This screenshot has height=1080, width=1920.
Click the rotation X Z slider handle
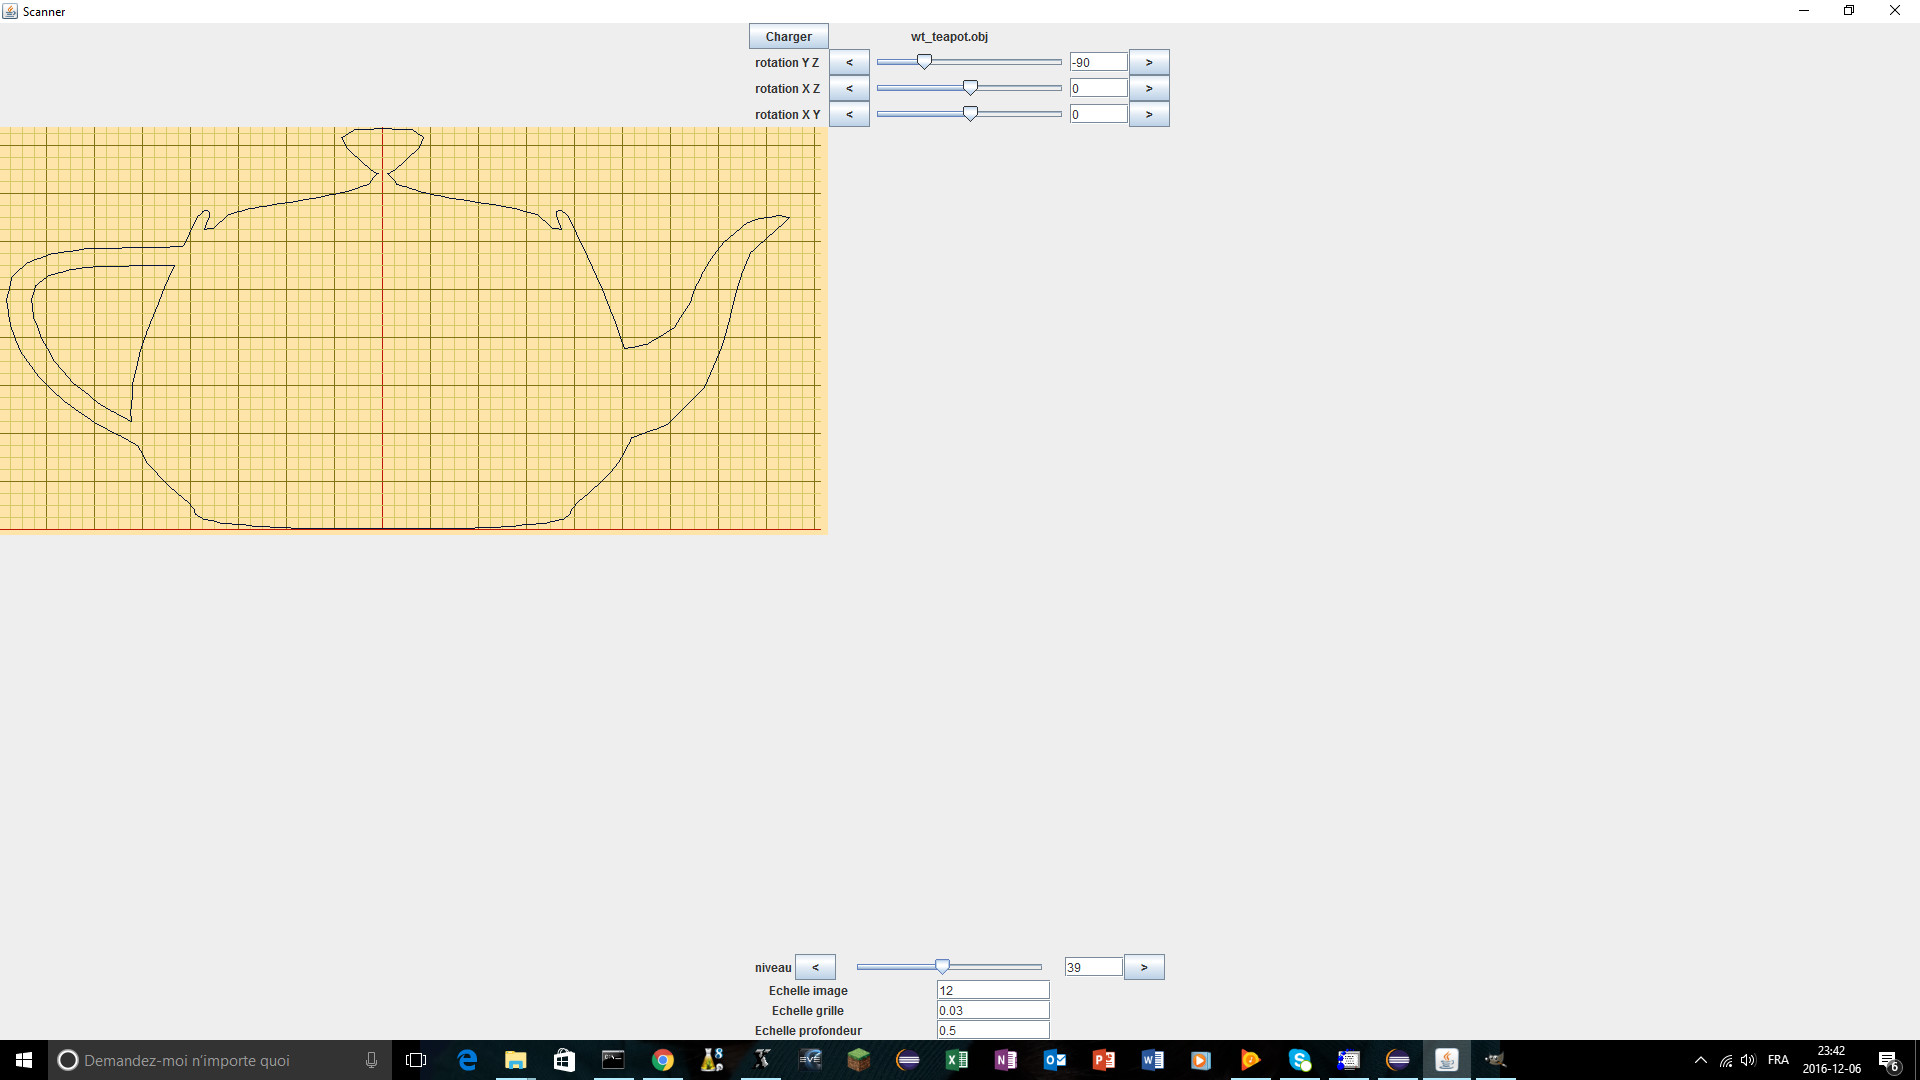pos(970,88)
